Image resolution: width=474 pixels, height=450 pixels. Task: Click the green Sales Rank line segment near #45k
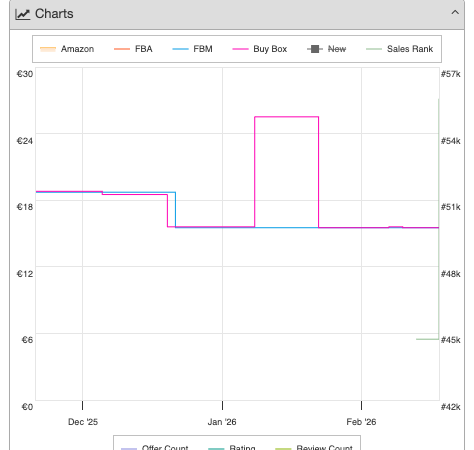(x=427, y=339)
